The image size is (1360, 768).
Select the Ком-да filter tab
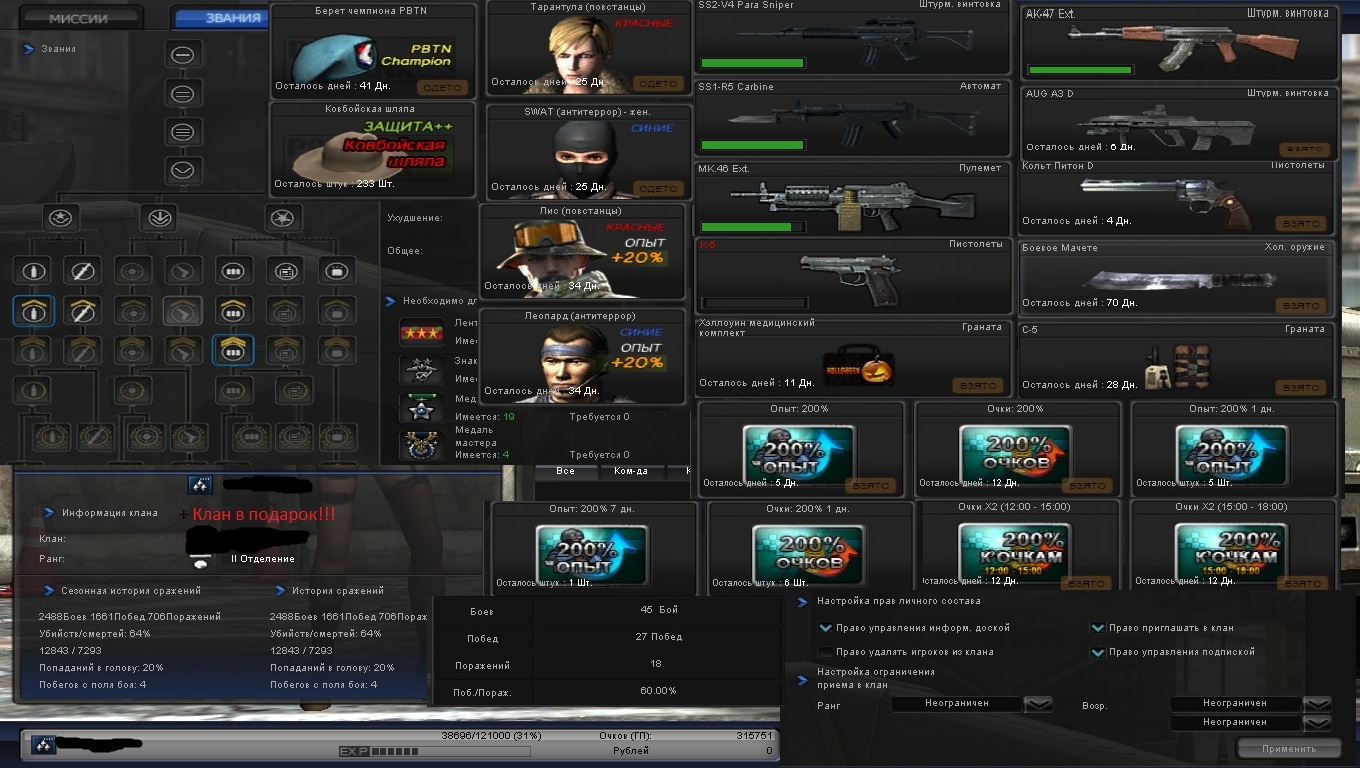tap(630, 470)
